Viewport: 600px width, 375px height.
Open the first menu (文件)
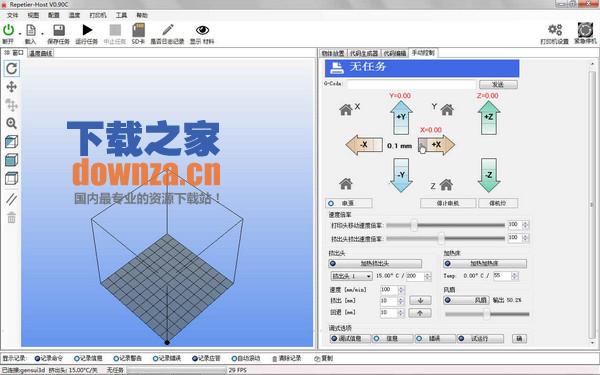pyautogui.click(x=13, y=15)
